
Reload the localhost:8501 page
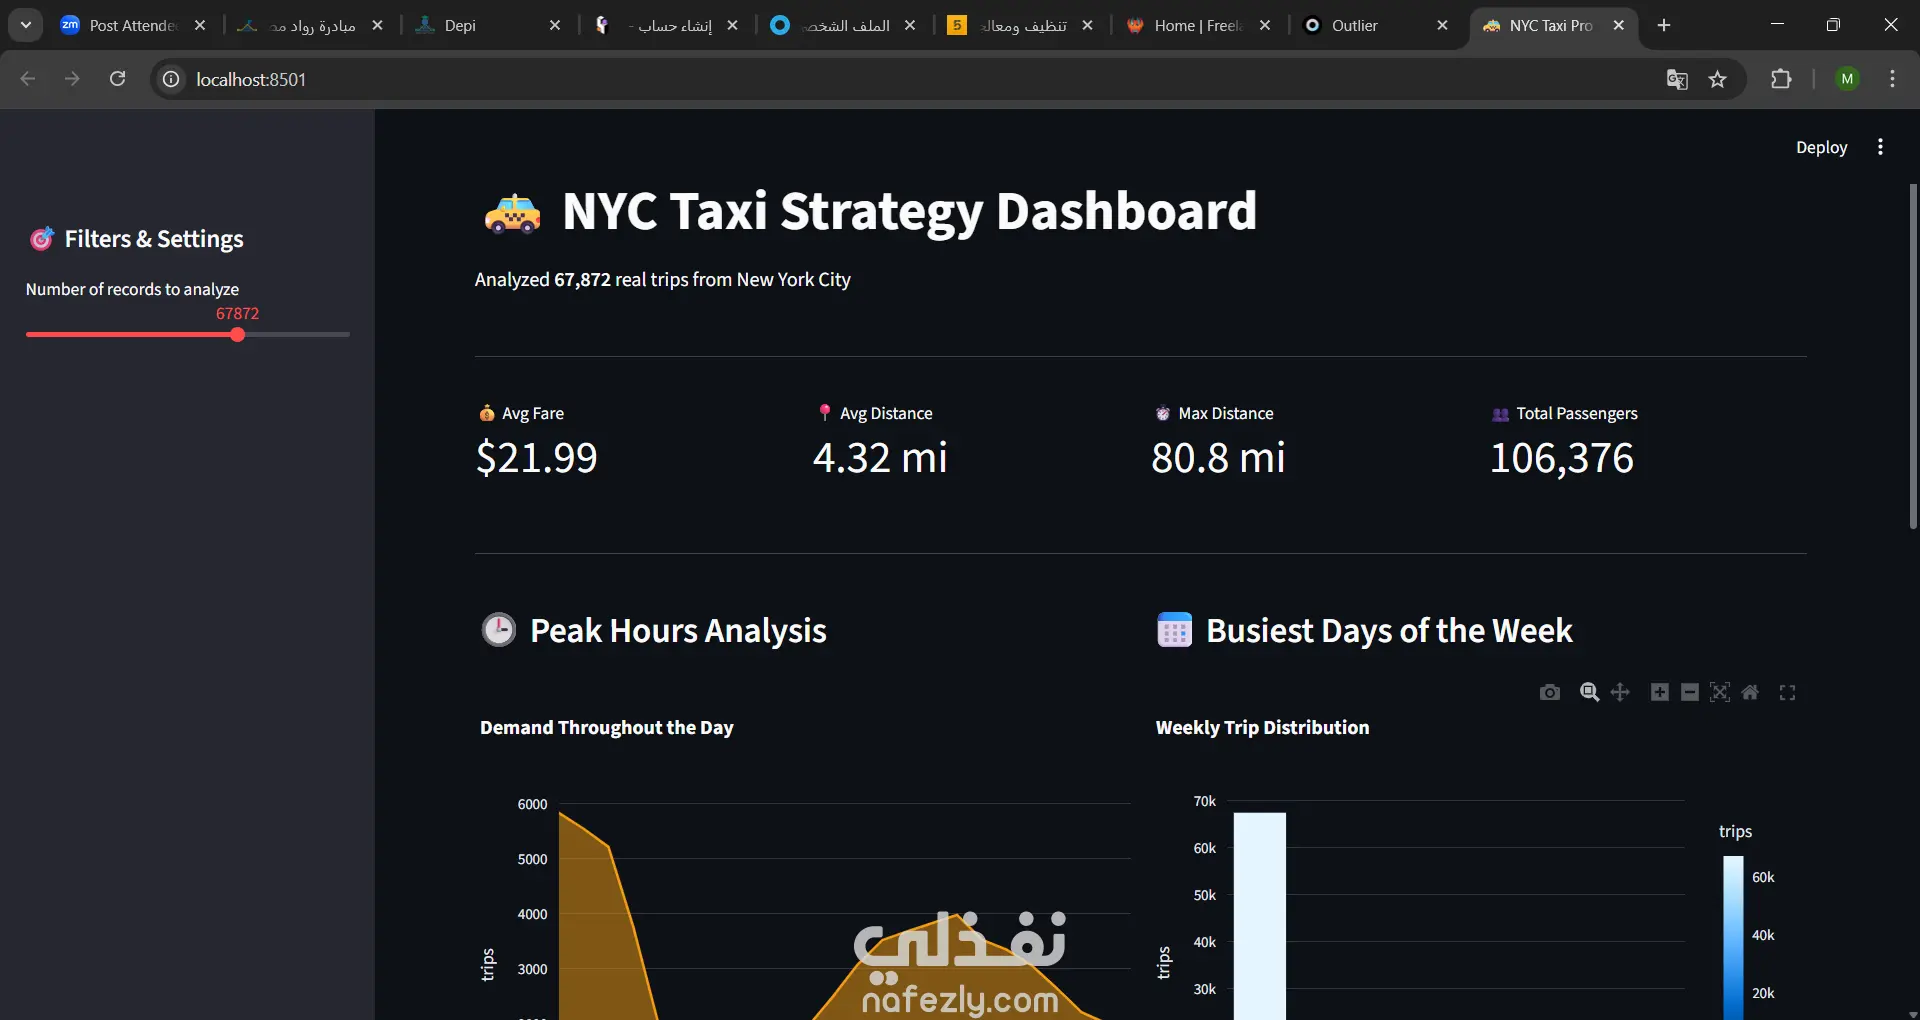coord(117,79)
